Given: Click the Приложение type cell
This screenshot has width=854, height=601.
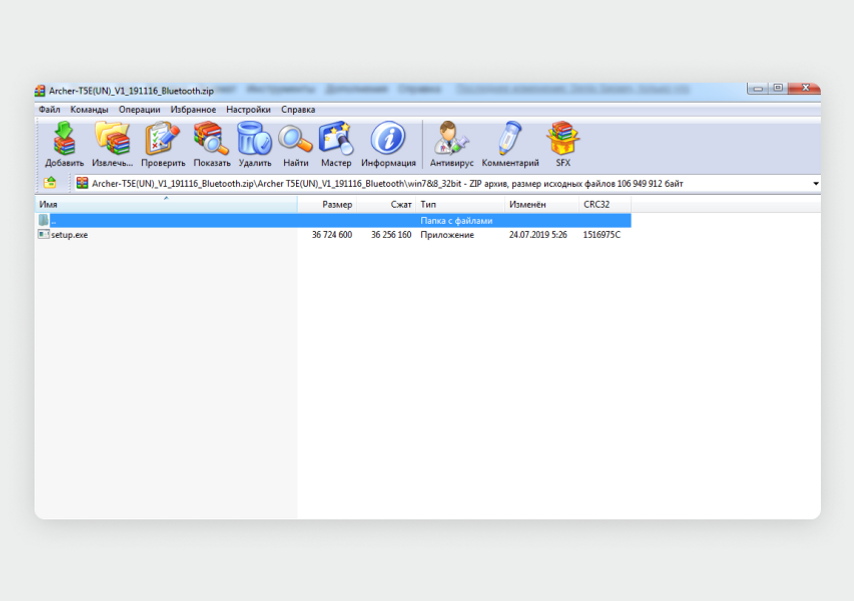Looking at the screenshot, I should tap(447, 235).
